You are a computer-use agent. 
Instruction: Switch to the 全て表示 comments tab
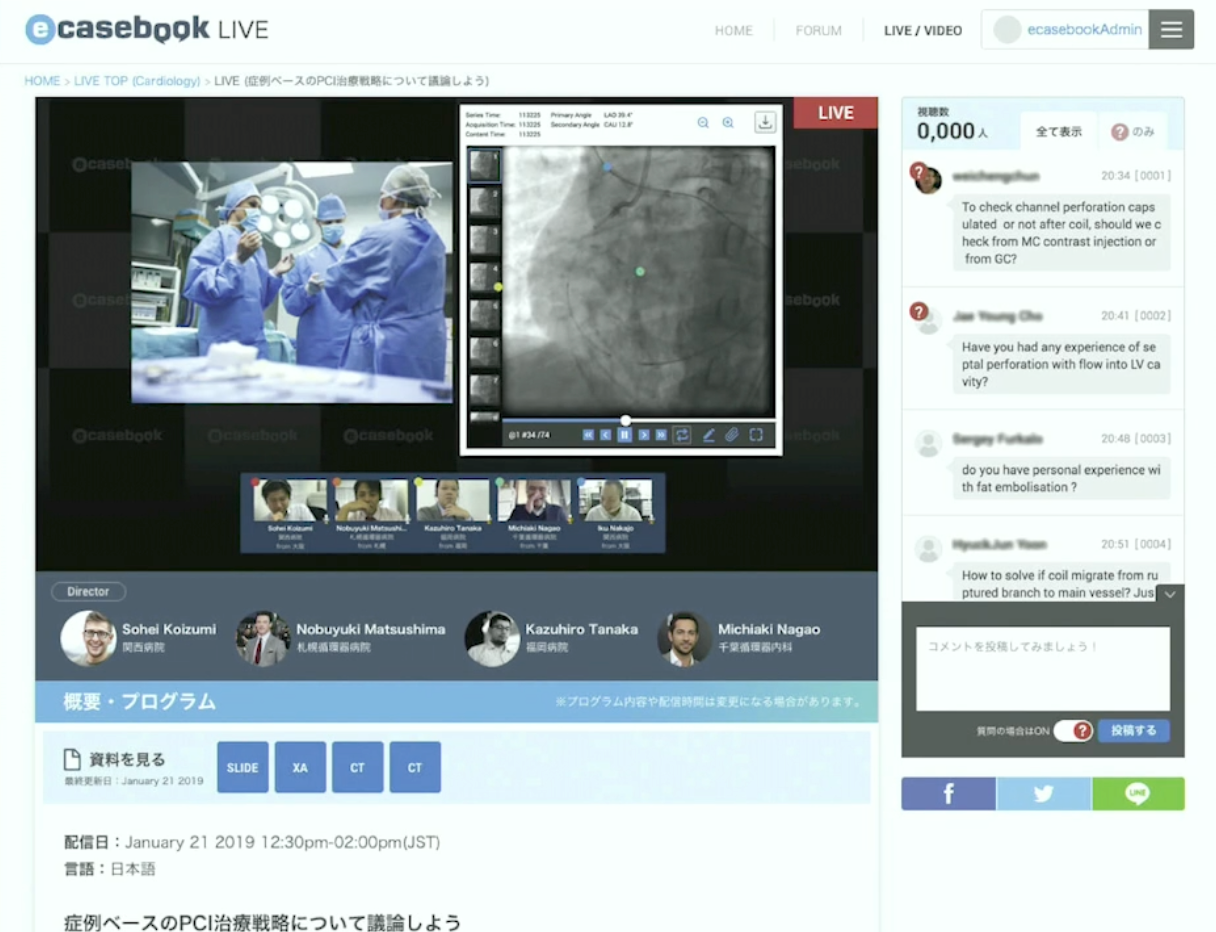pyautogui.click(x=1059, y=132)
